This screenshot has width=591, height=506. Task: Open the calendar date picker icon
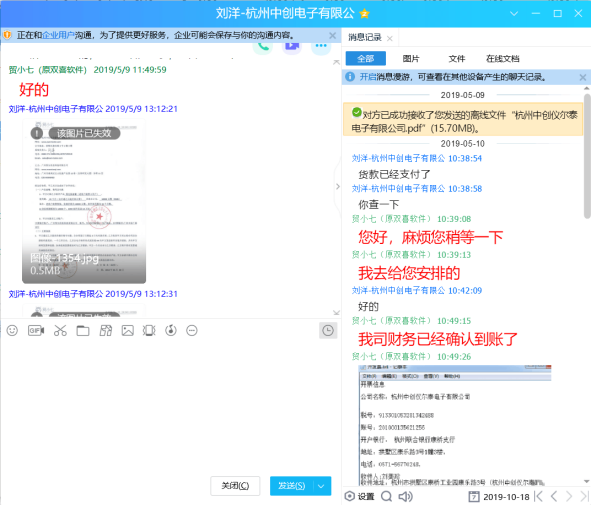[473, 497]
